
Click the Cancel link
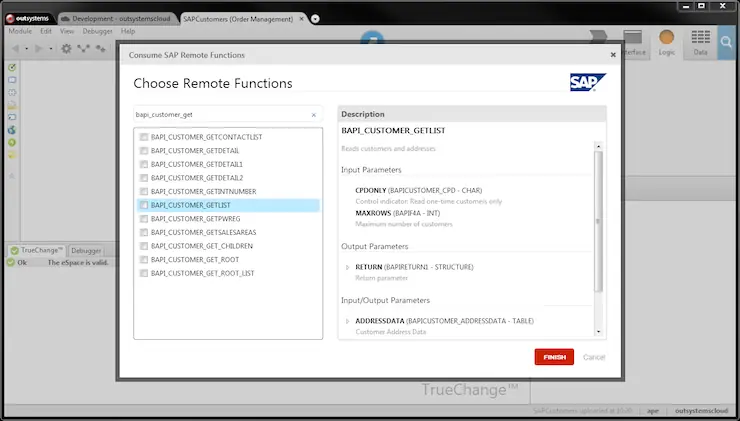coord(594,357)
